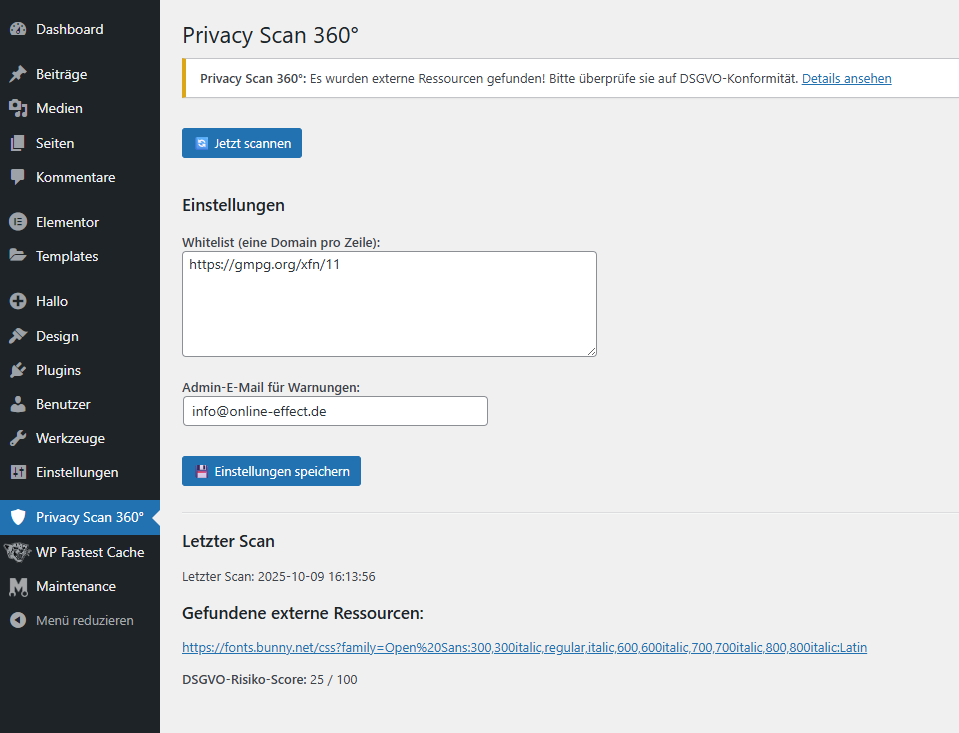Viewport: 959px width, 733px height.
Task: Click the Kommentare speech bubble icon
Action: (x=17, y=177)
